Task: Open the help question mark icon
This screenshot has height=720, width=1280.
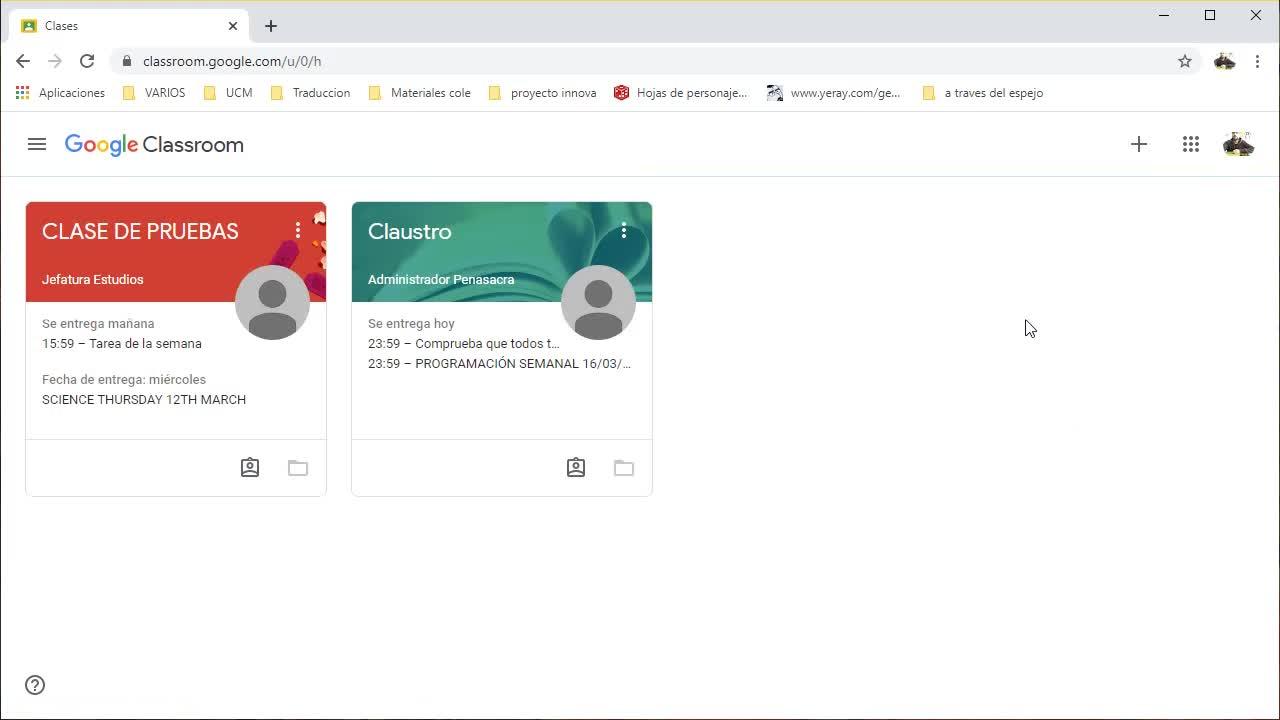Action: pyautogui.click(x=35, y=685)
